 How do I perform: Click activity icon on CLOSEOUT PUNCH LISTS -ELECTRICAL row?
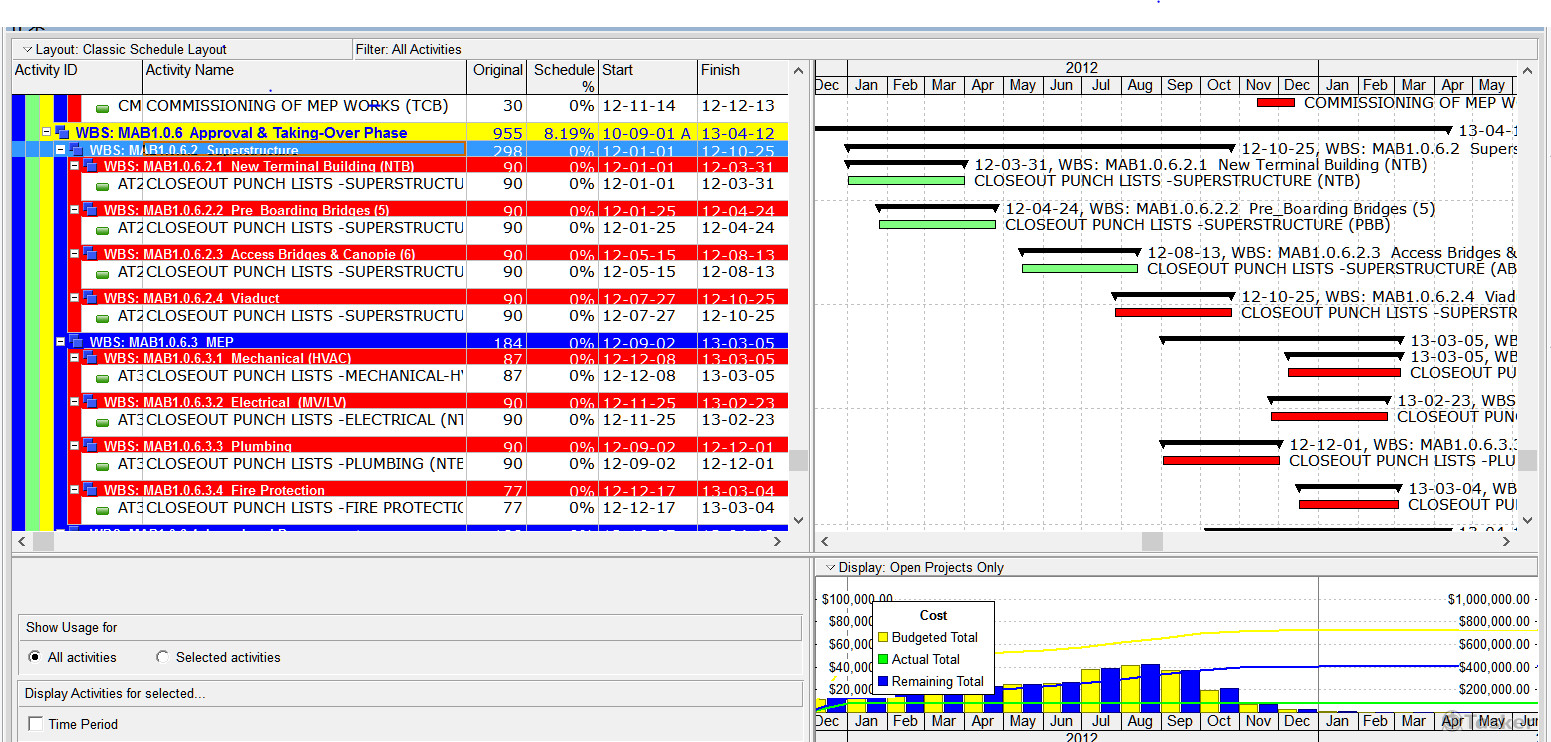pyautogui.click(x=102, y=421)
